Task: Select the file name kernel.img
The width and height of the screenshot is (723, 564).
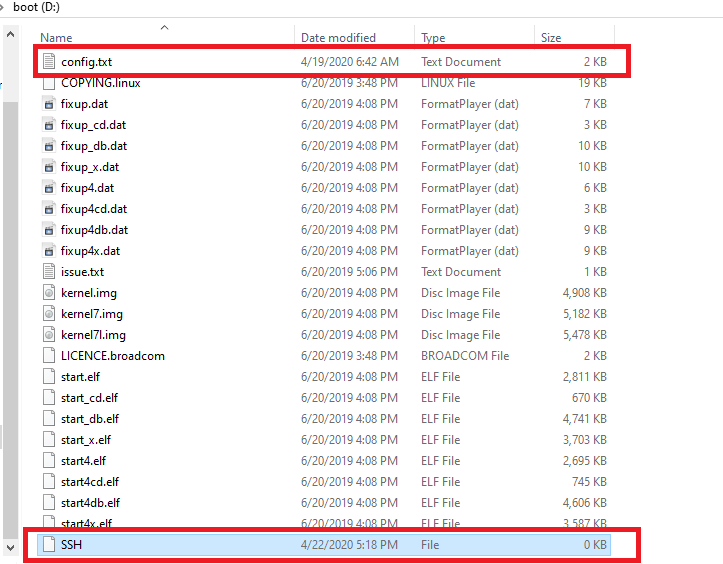Action: (x=89, y=293)
